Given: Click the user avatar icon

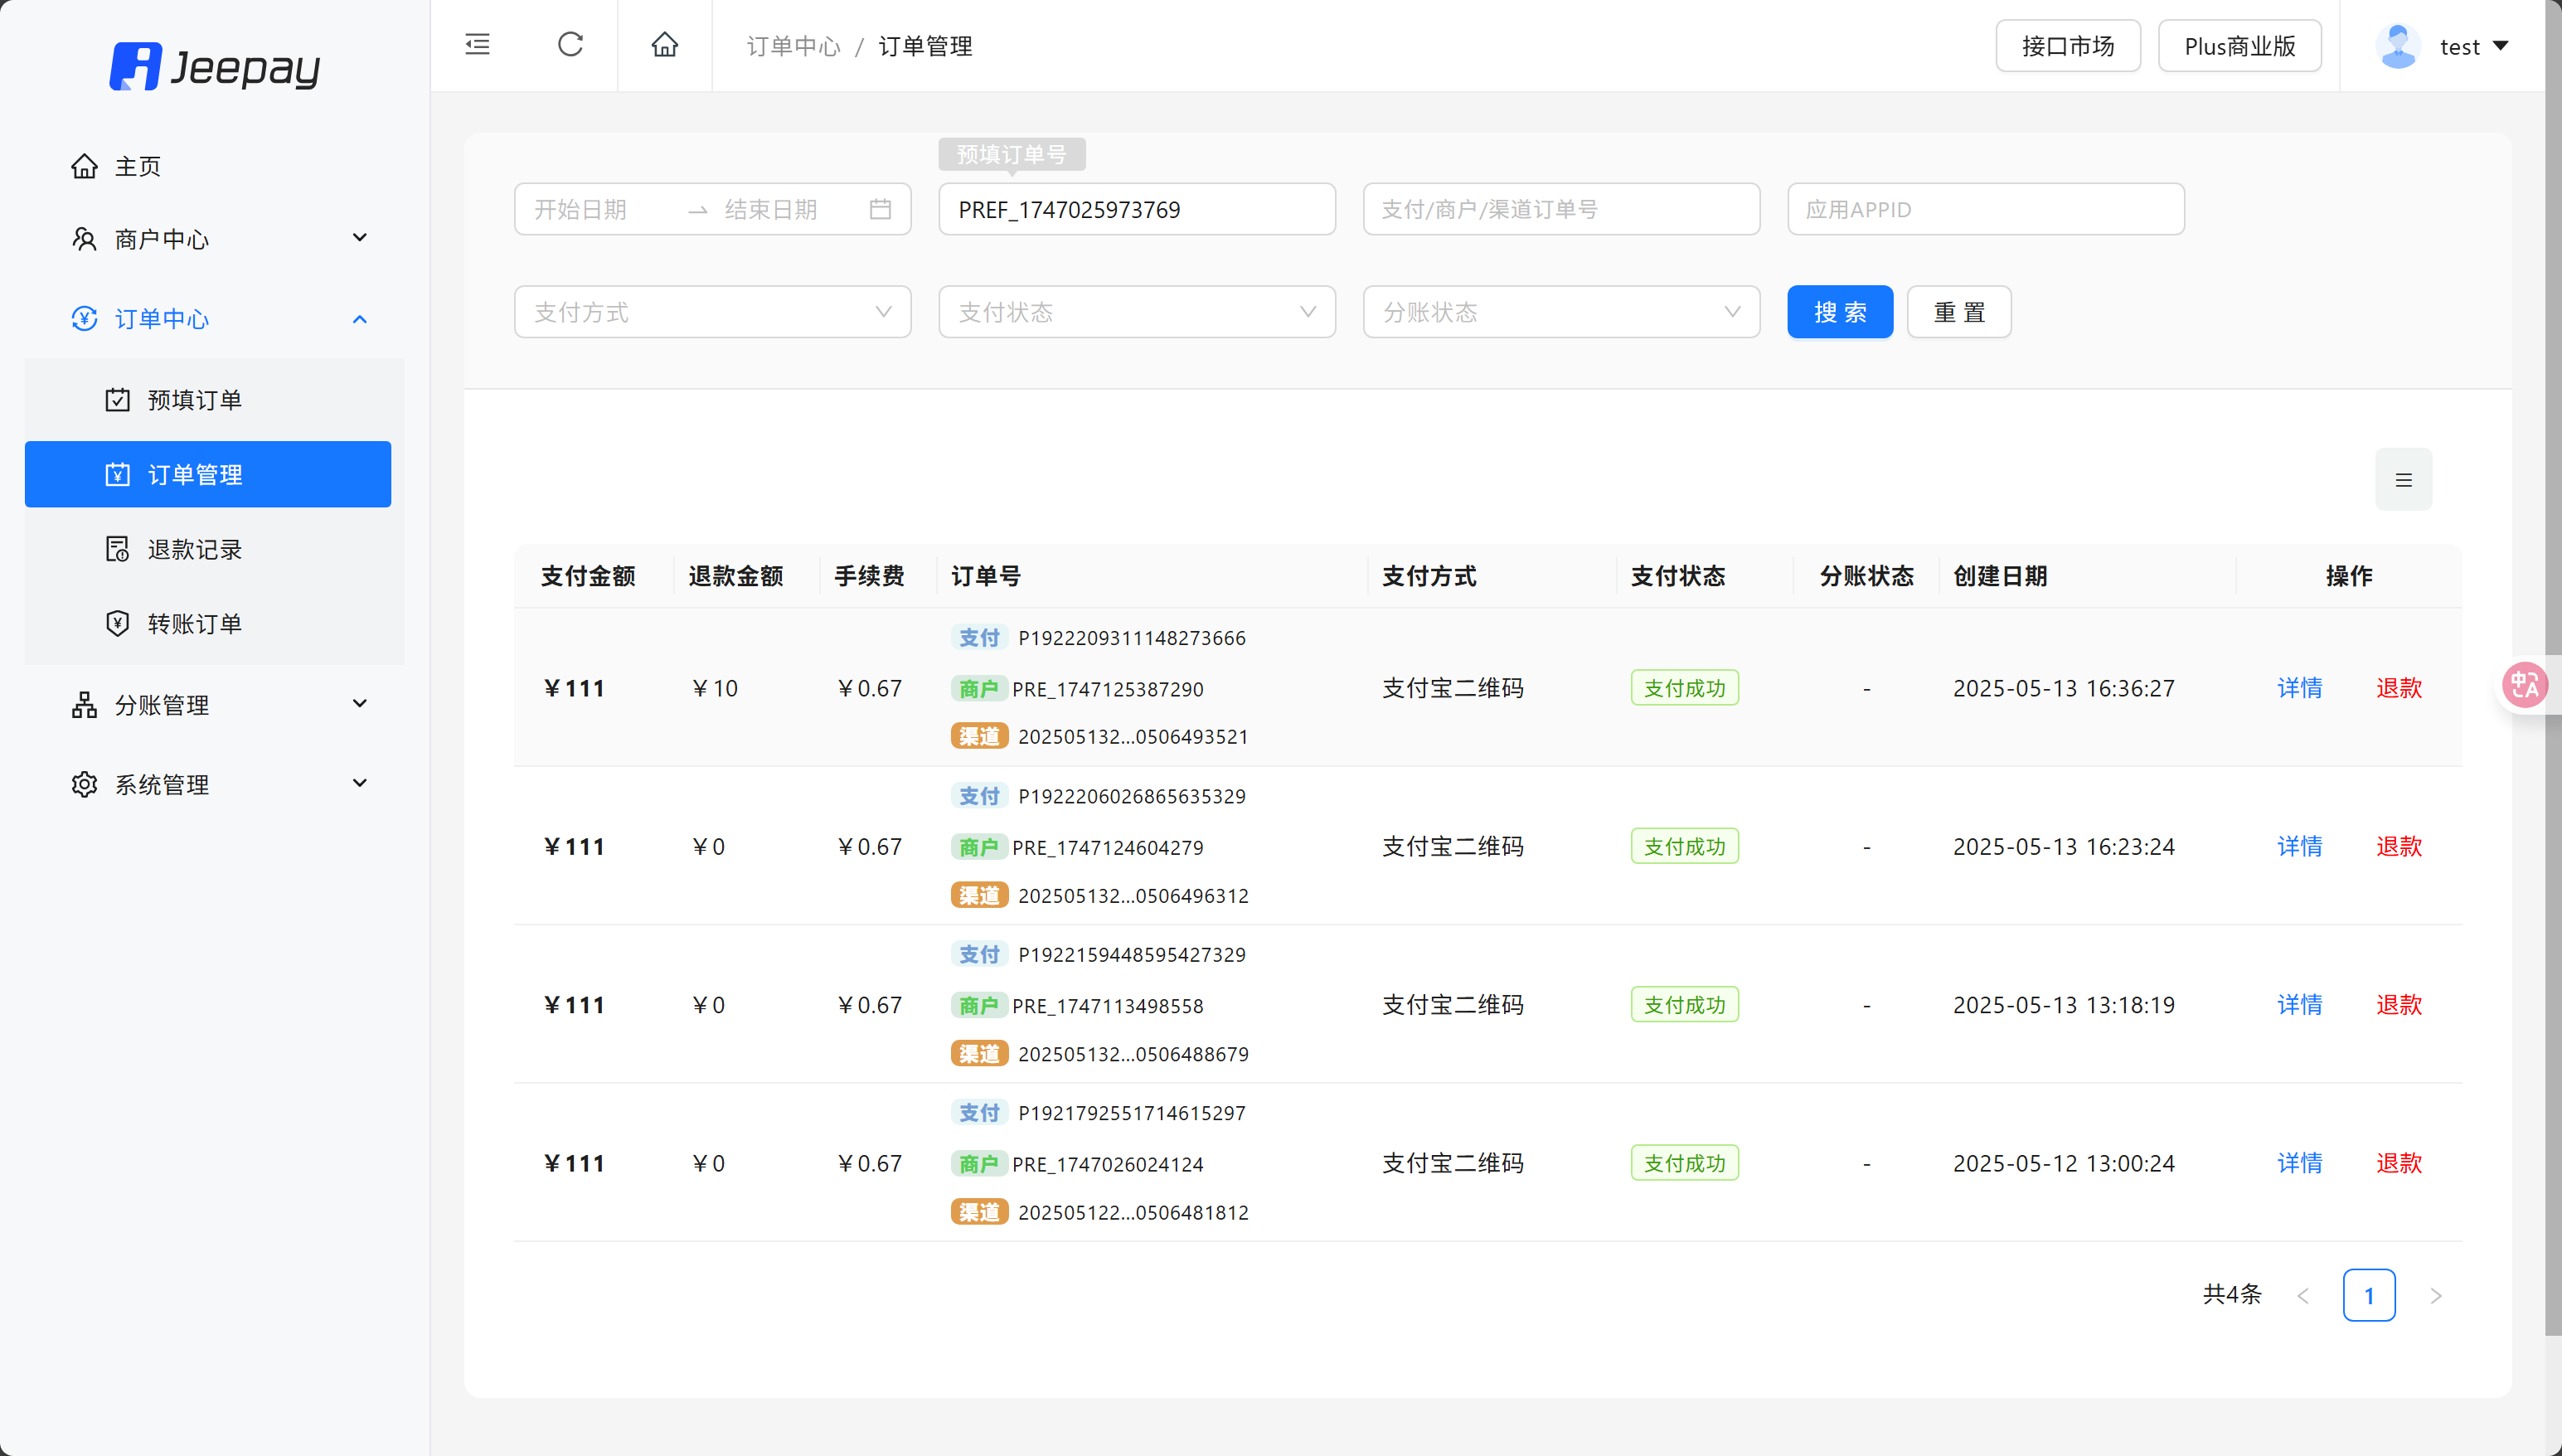Looking at the screenshot, I should tap(2397, 46).
